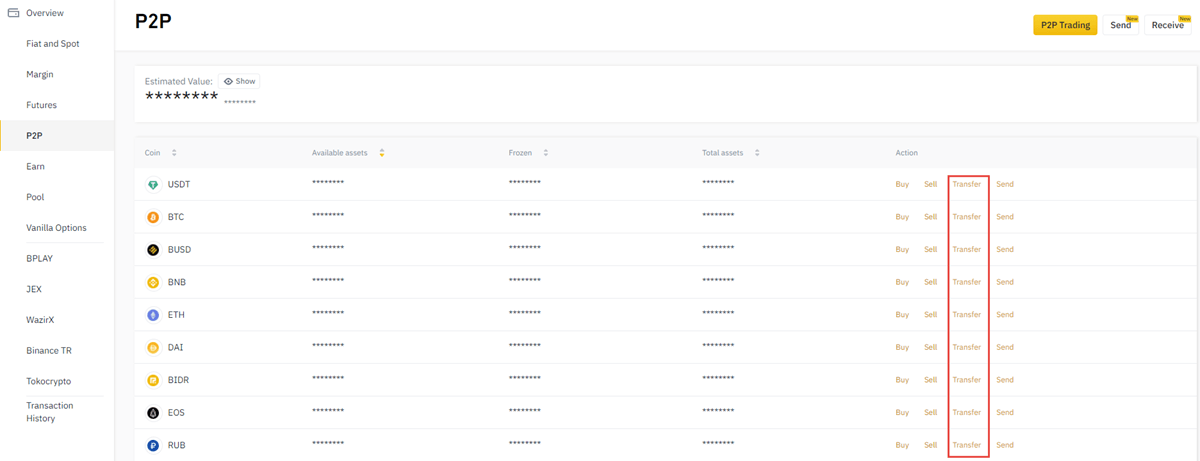Sell BIDR from its row
1200x461 pixels.
click(930, 380)
